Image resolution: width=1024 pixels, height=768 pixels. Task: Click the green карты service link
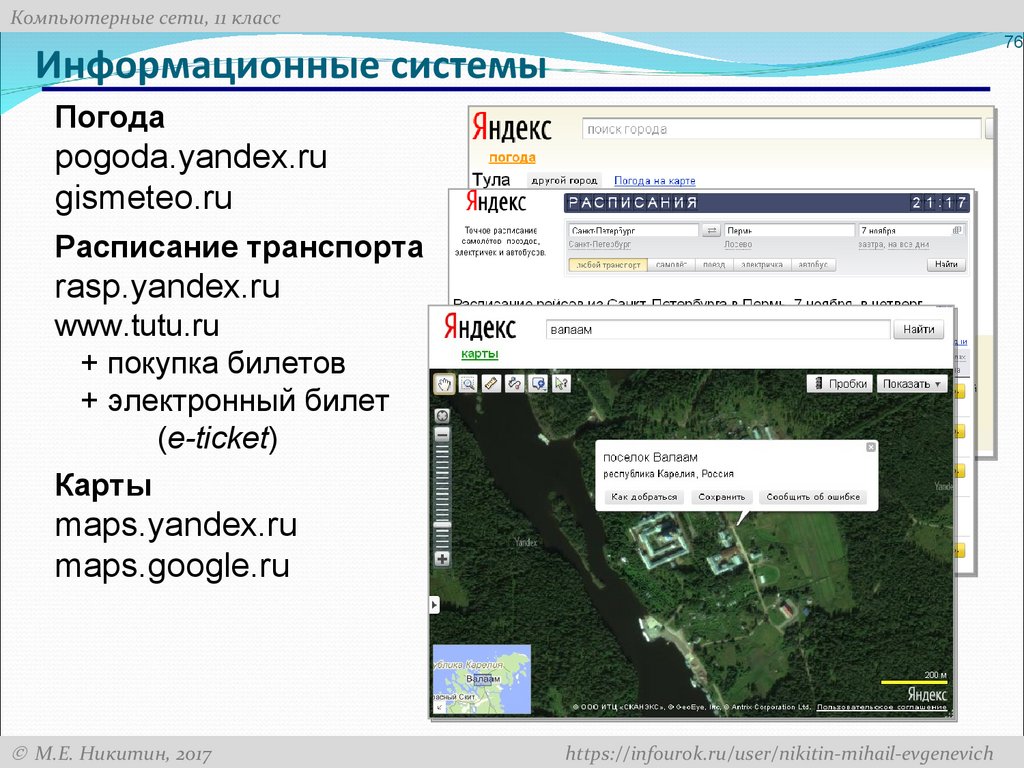pyautogui.click(x=479, y=354)
